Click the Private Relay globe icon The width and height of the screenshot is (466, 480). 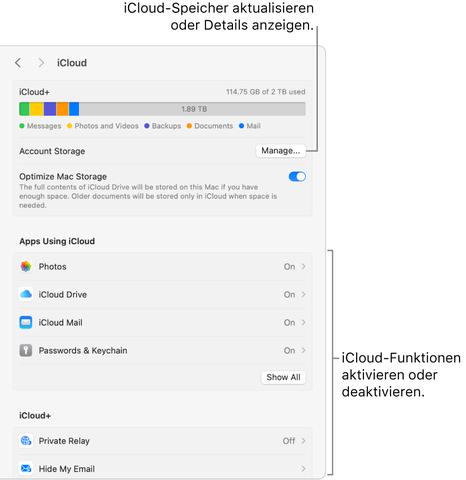click(26, 441)
